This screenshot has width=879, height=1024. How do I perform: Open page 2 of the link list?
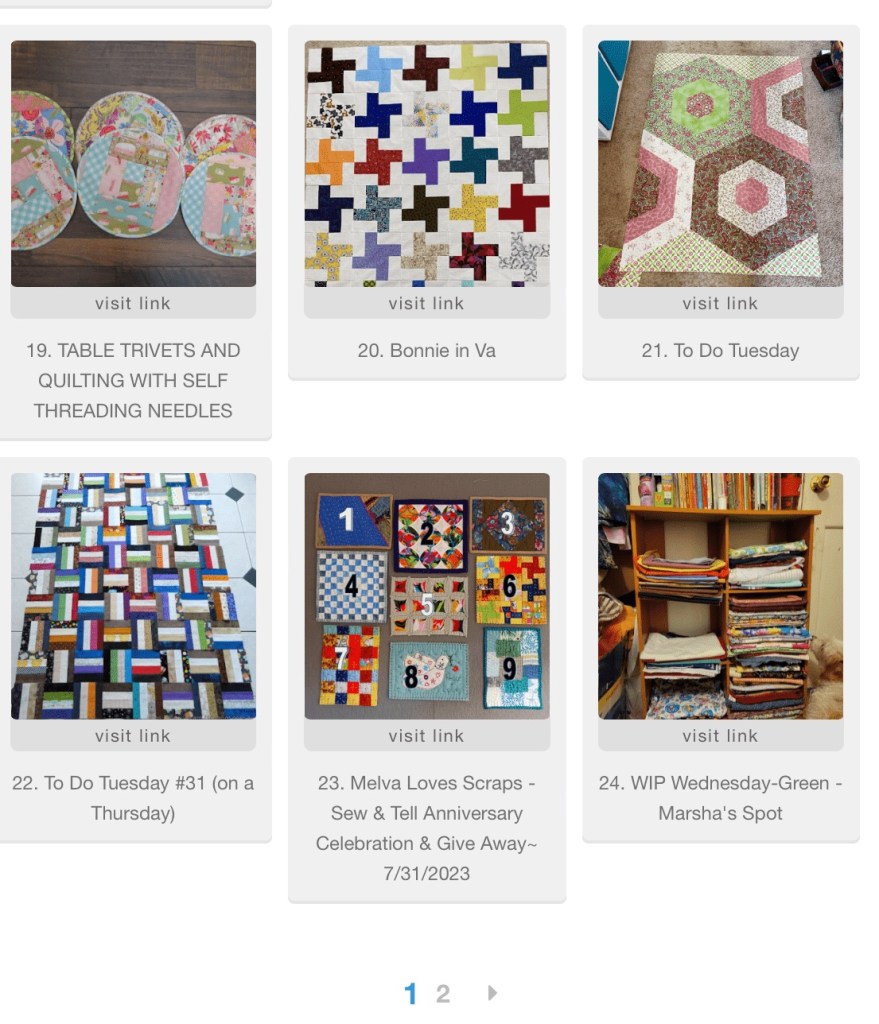tap(443, 994)
